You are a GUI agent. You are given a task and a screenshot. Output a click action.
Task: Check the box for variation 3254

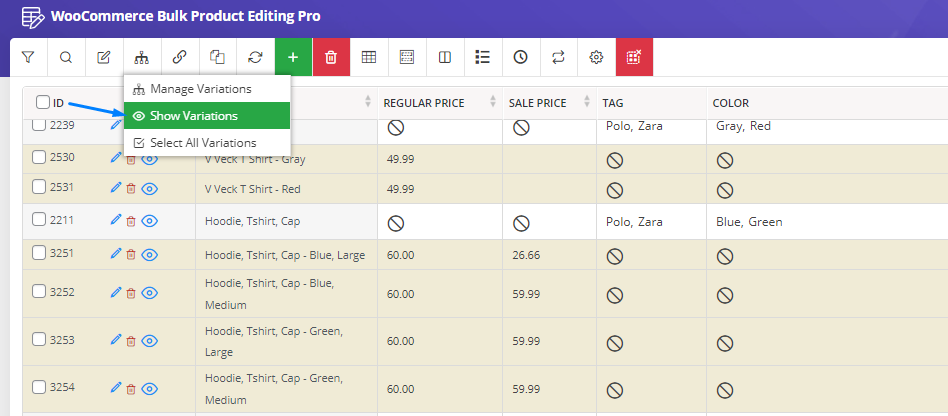pos(39,386)
